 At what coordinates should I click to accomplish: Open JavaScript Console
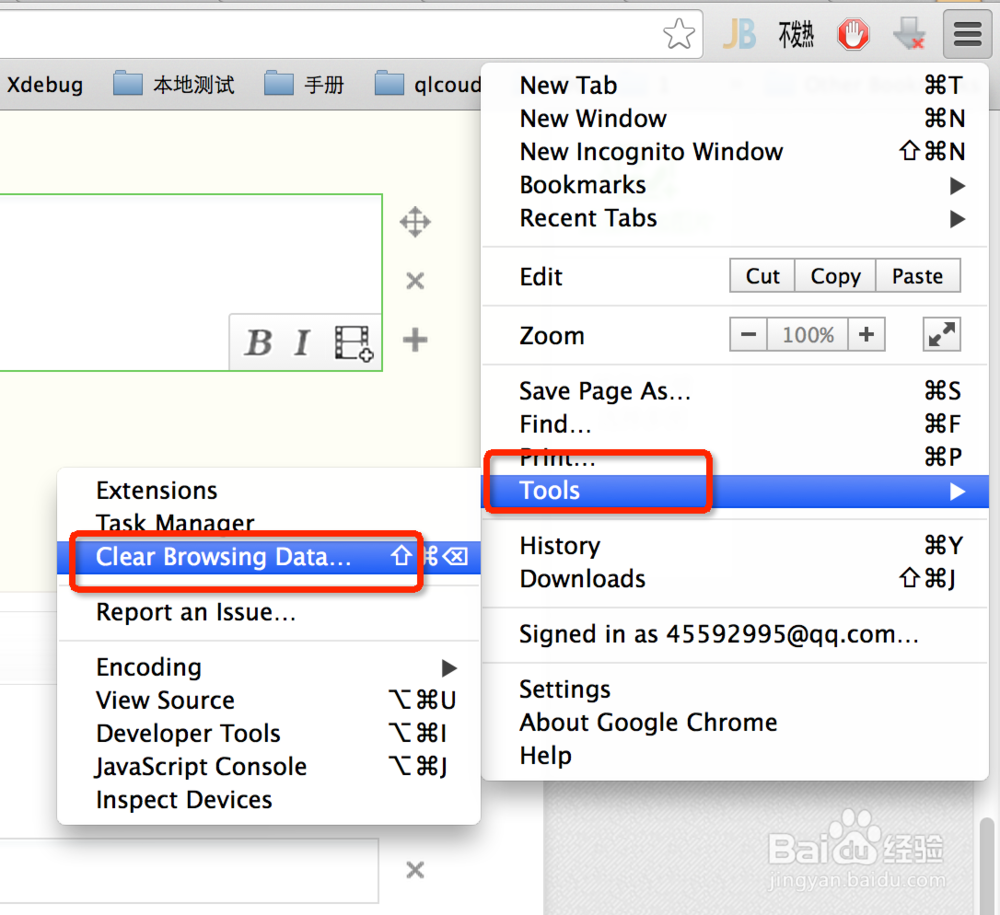point(268,766)
